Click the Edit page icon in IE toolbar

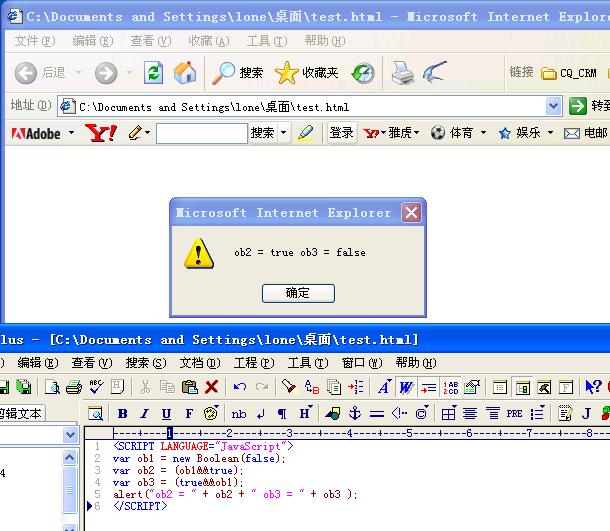(435, 72)
